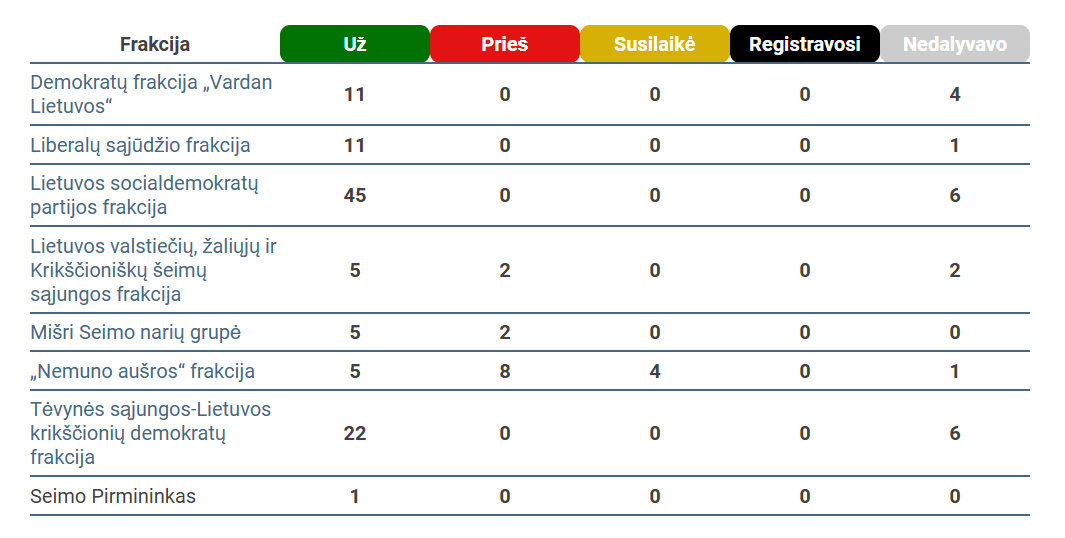Screen dimensions: 1065x538
Task: Click Vardan Lietuvos Nedalyvavo count of 4
Action: [x=955, y=94]
